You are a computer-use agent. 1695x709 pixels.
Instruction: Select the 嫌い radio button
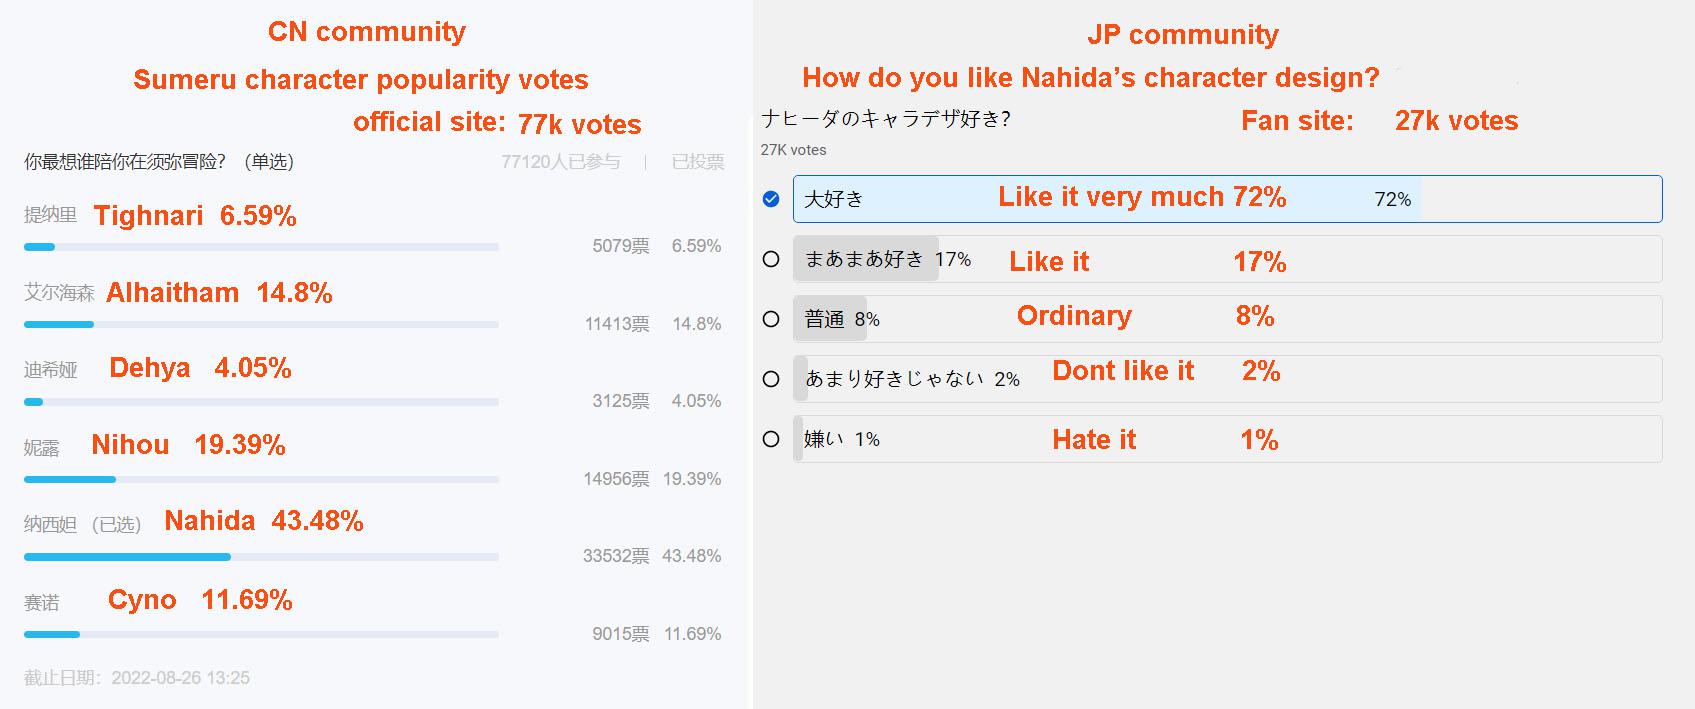[770, 439]
